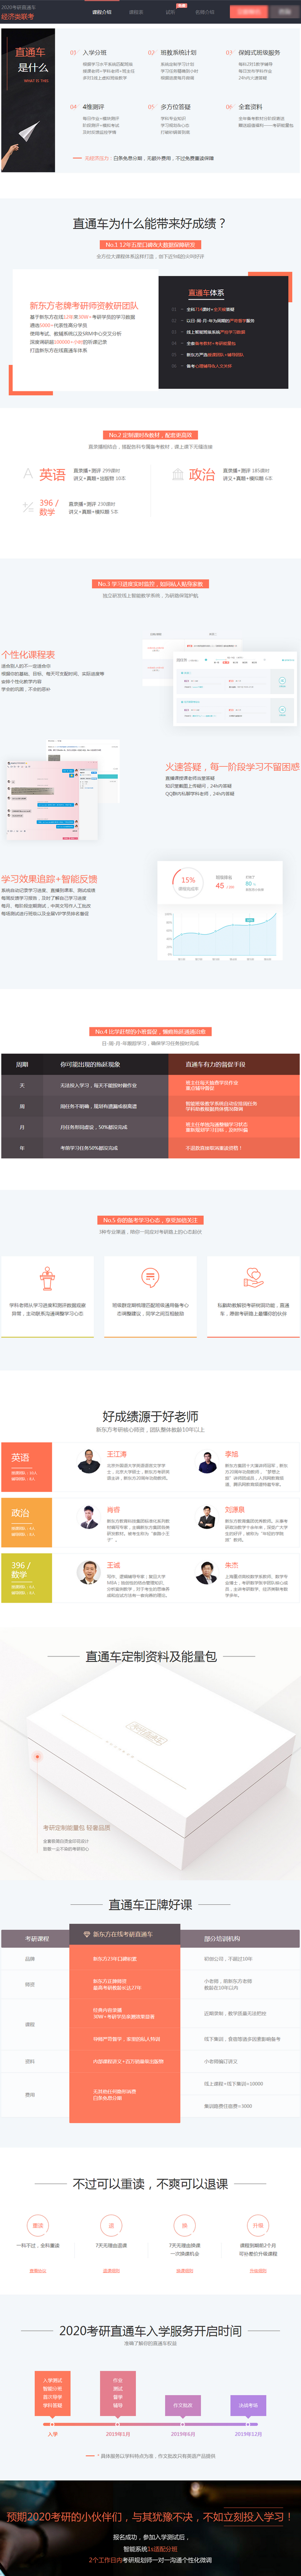
Task: Click the 2019年12月 timeline marker
Action: [x=248, y=2425]
